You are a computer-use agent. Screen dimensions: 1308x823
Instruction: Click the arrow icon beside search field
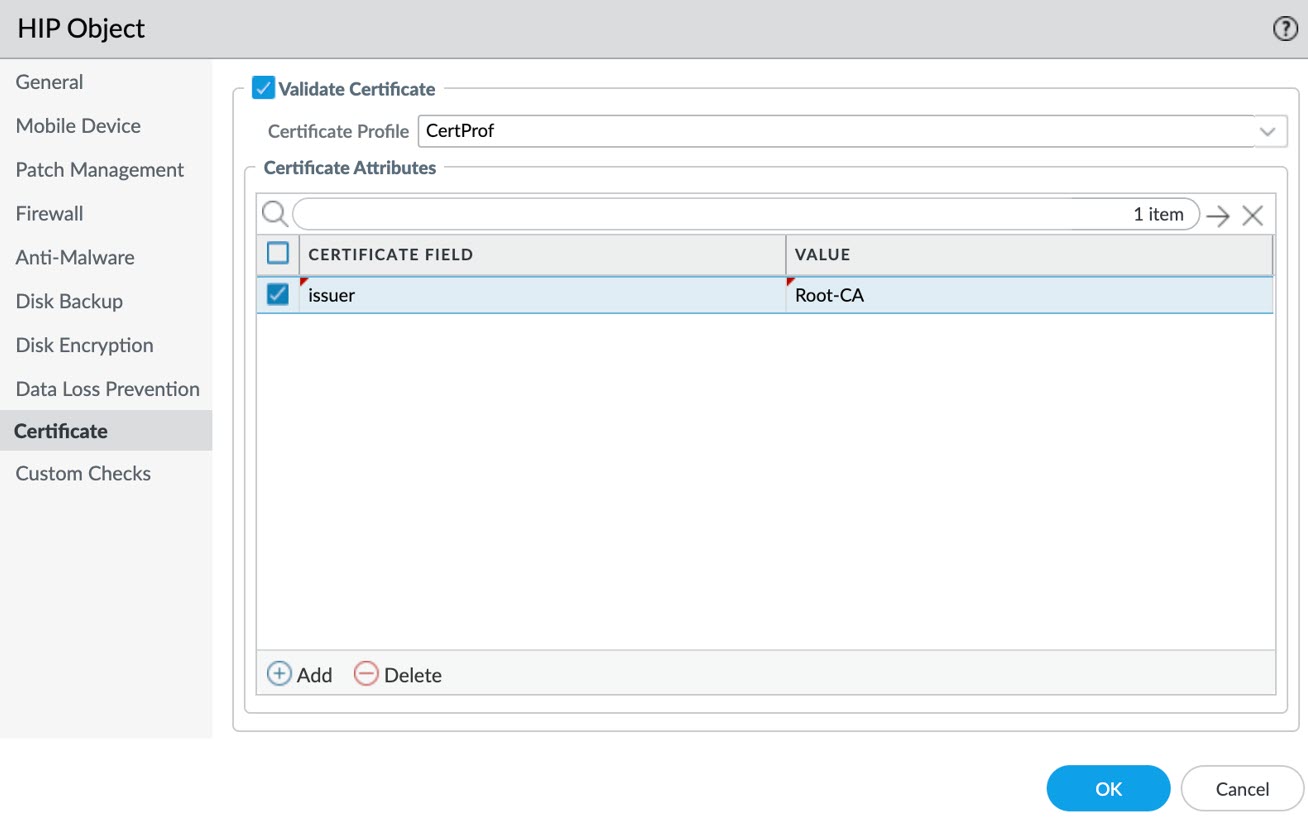click(1217, 215)
